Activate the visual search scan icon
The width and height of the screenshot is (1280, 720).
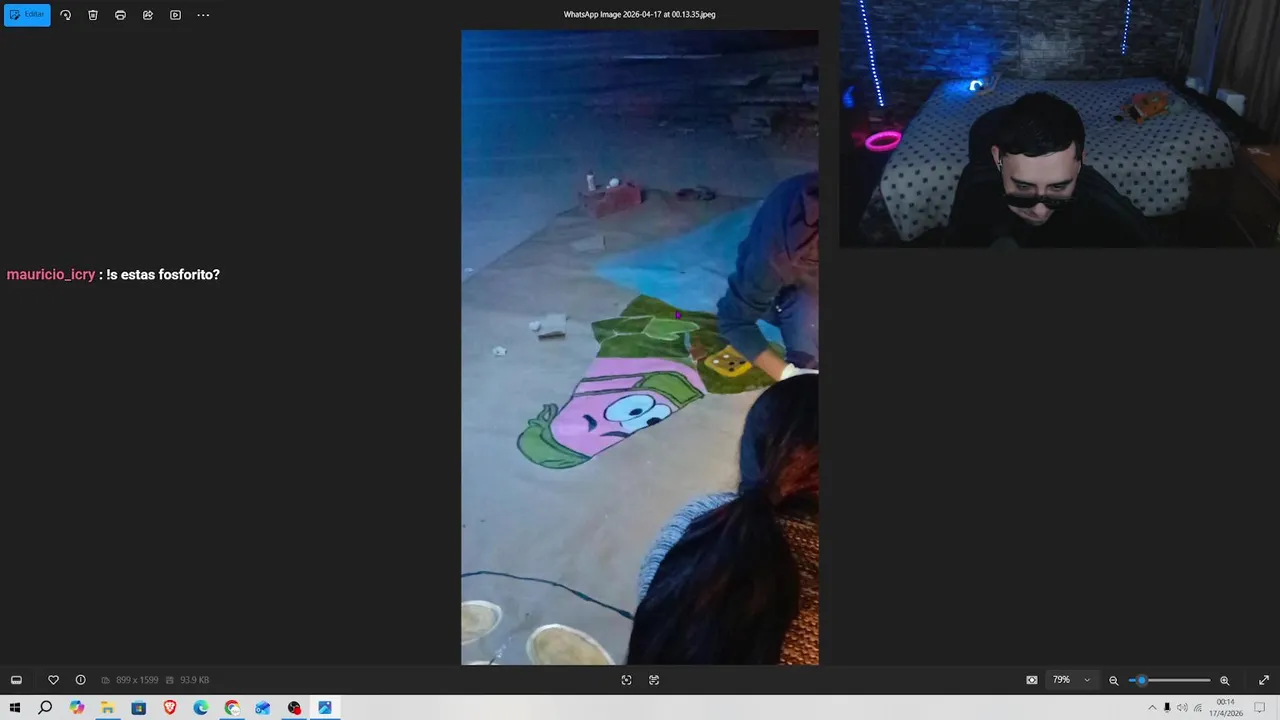[x=626, y=680]
